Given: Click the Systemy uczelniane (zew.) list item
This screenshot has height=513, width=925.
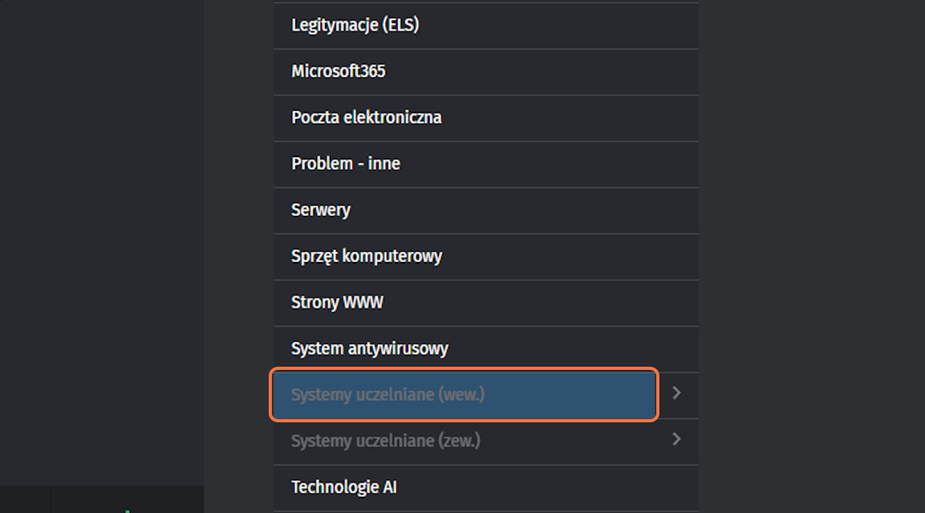Looking at the screenshot, I should pos(385,440).
